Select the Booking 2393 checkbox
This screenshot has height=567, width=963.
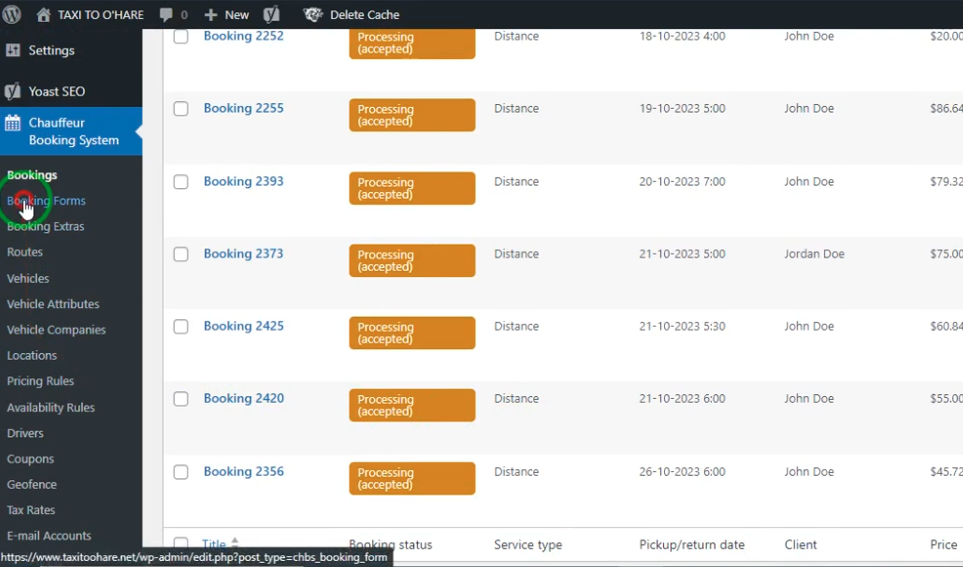pos(181,182)
